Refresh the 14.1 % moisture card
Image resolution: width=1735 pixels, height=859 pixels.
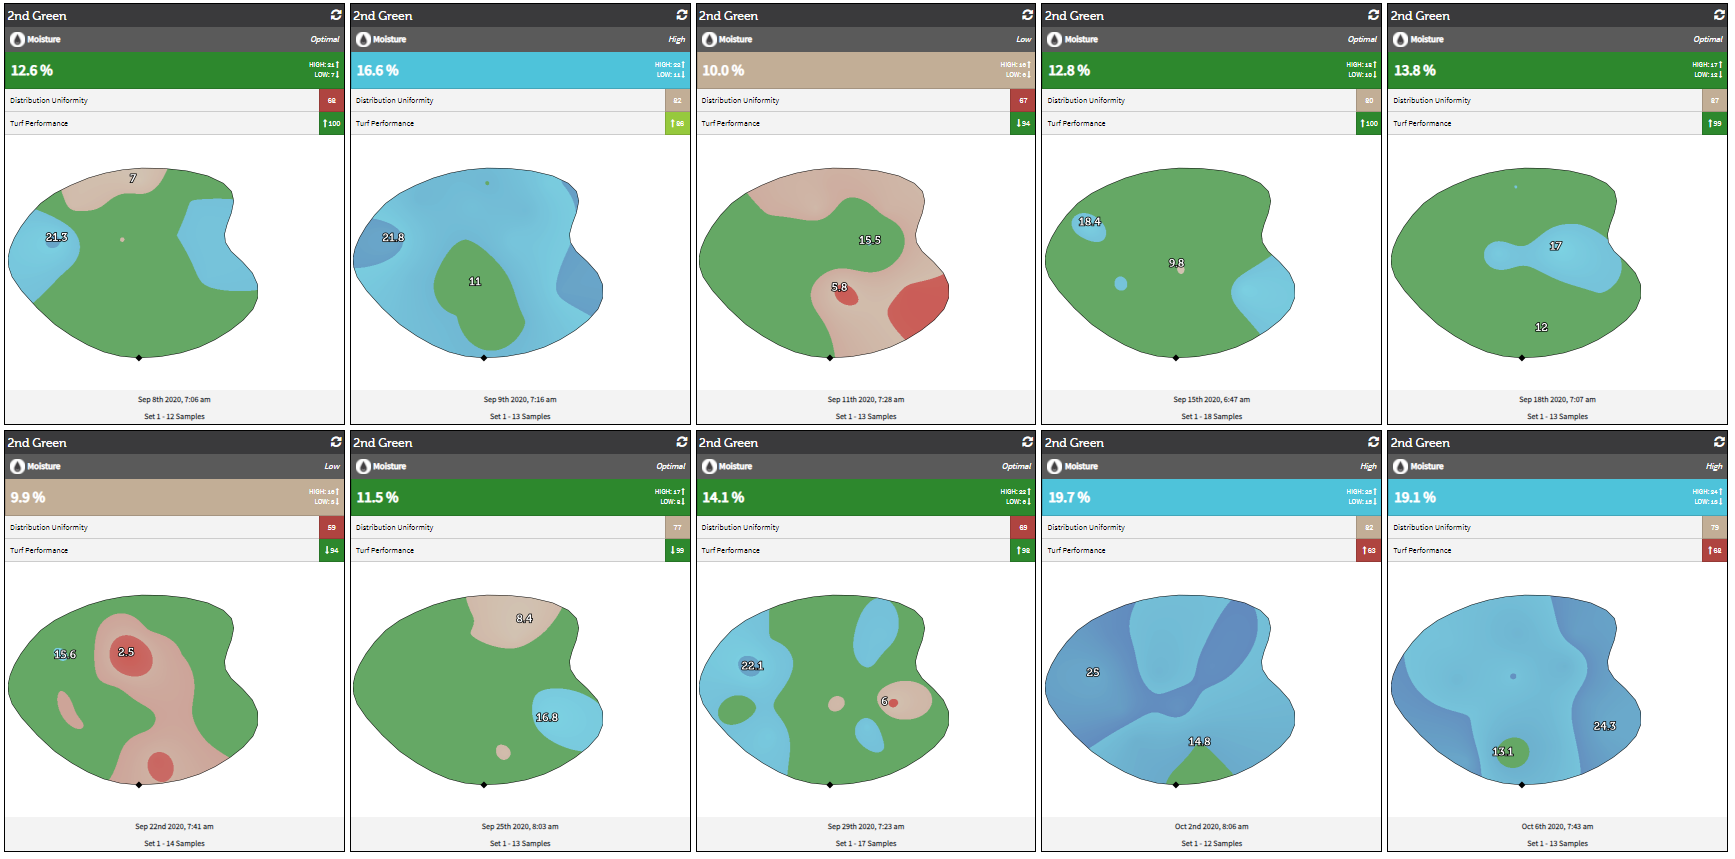pos(1027,442)
